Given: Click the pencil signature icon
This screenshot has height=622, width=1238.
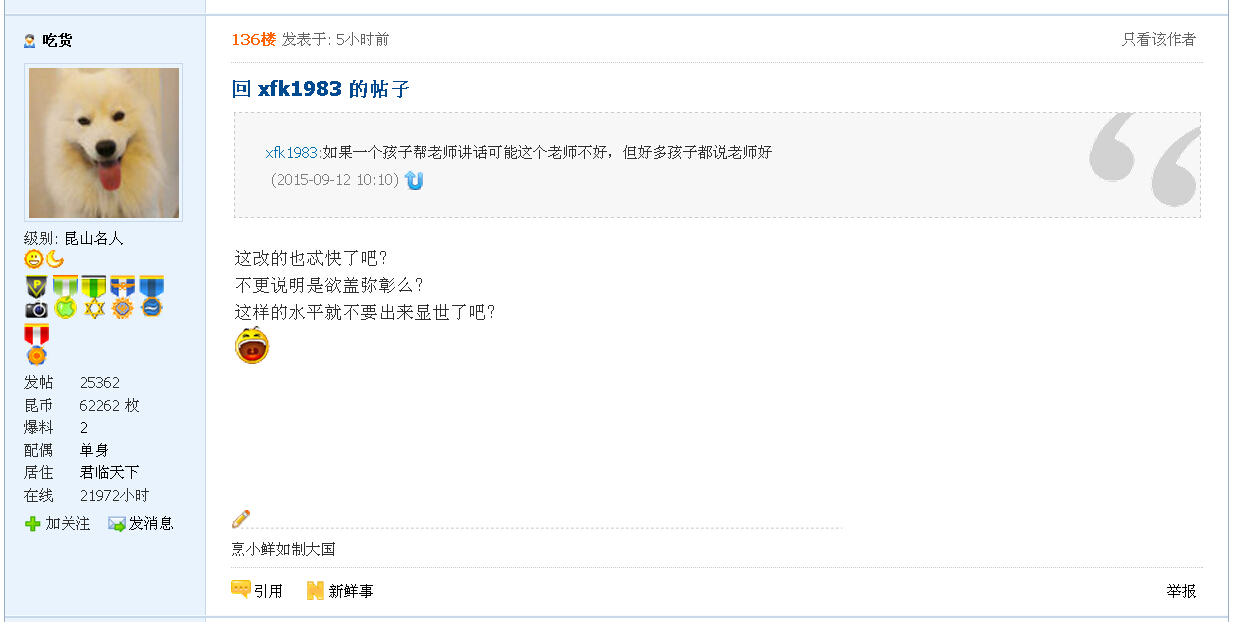Looking at the screenshot, I should click(241, 518).
